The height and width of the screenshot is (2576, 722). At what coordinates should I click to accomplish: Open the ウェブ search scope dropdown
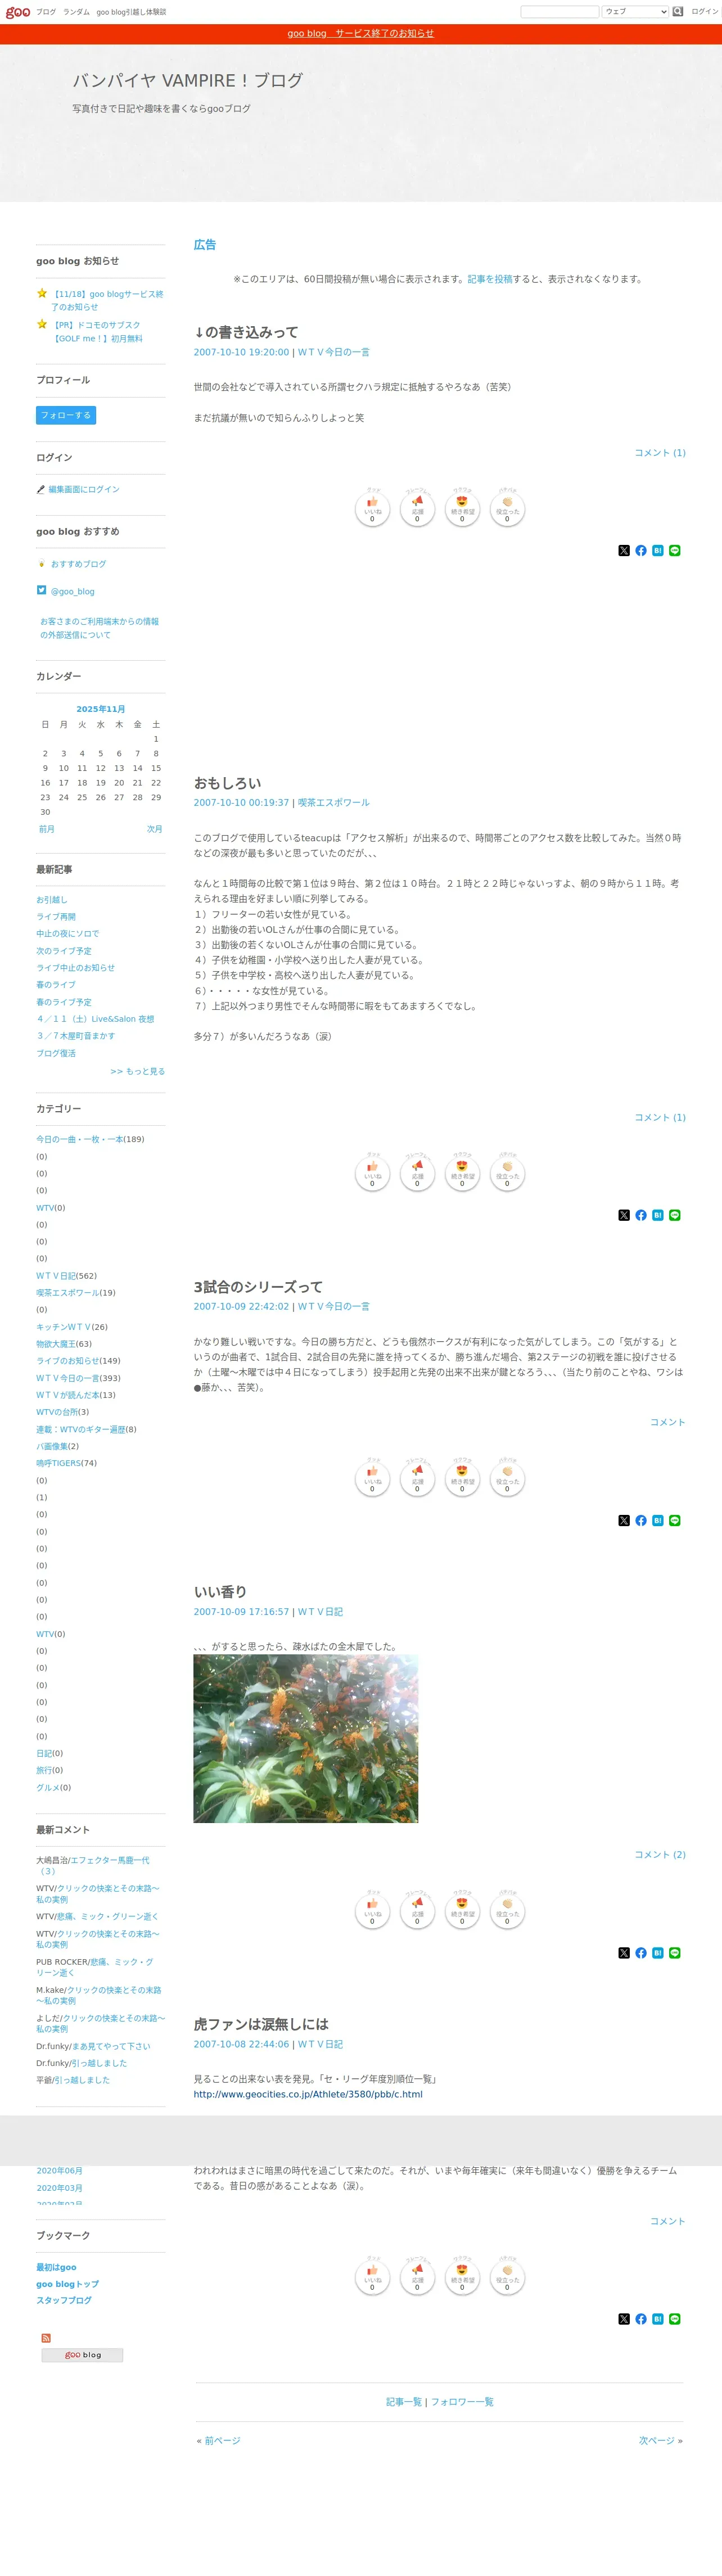coord(635,12)
